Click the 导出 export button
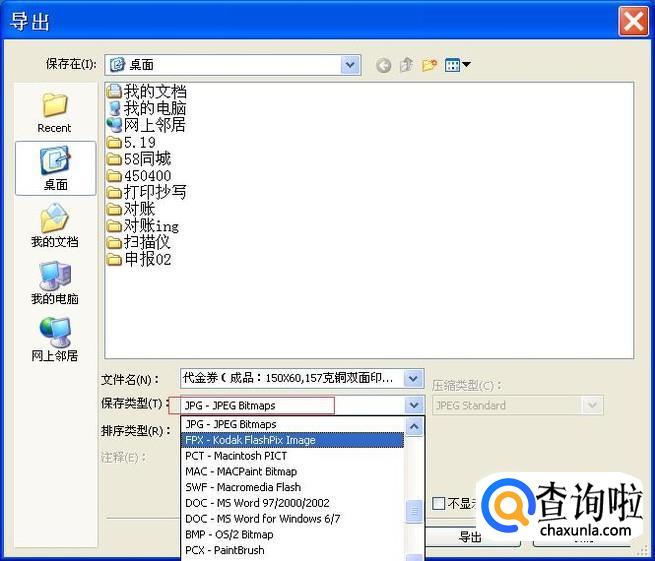 (472, 537)
